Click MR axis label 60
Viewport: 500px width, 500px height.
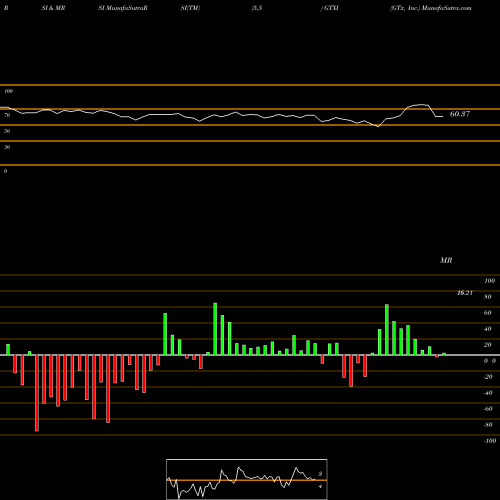pos(487,313)
